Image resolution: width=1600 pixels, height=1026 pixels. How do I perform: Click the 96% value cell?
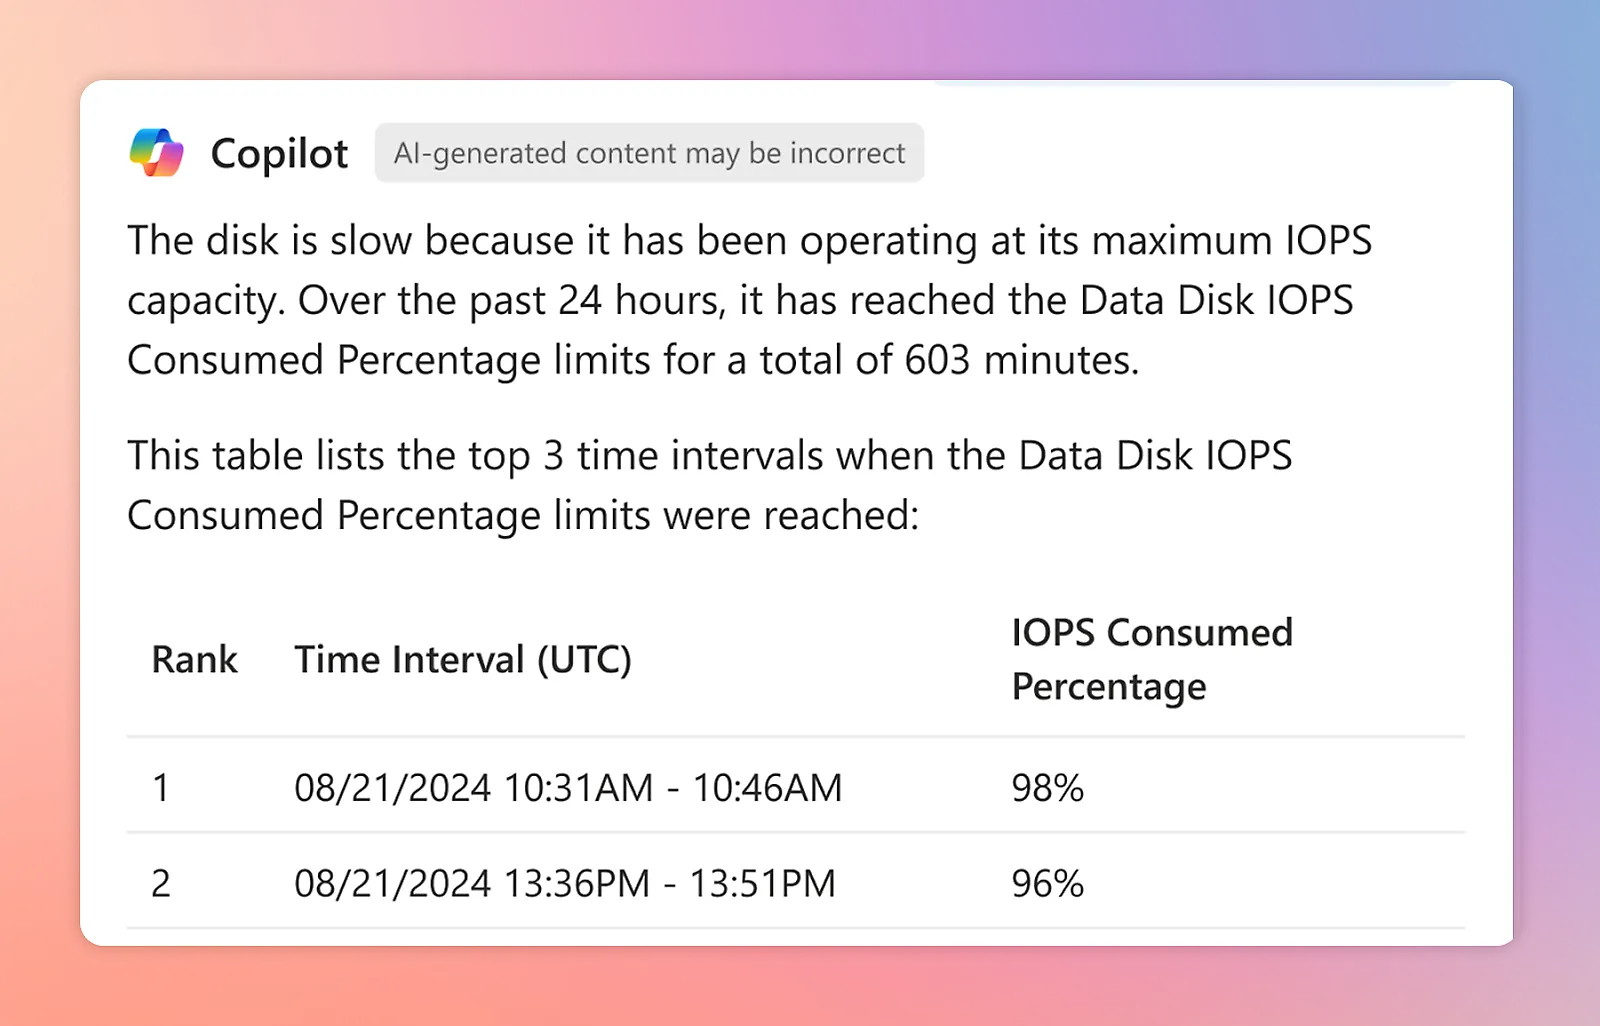click(x=1047, y=884)
